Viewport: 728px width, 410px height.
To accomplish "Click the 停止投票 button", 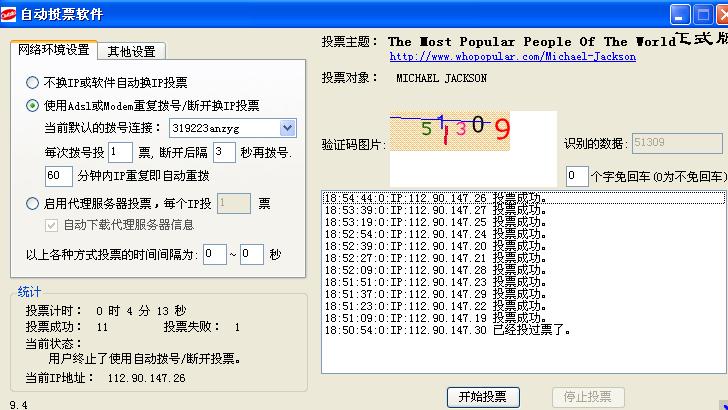I will point(587,397).
